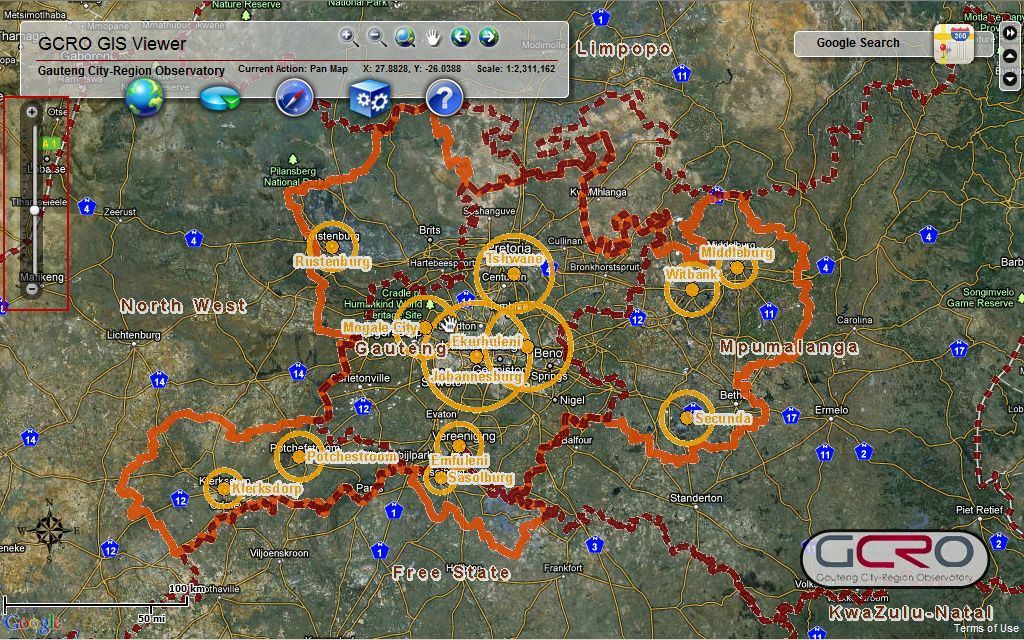The width and height of the screenshot is (1024, 640).
Task: Click the down arrow button at top right
Action: [x=1010, y=79]
